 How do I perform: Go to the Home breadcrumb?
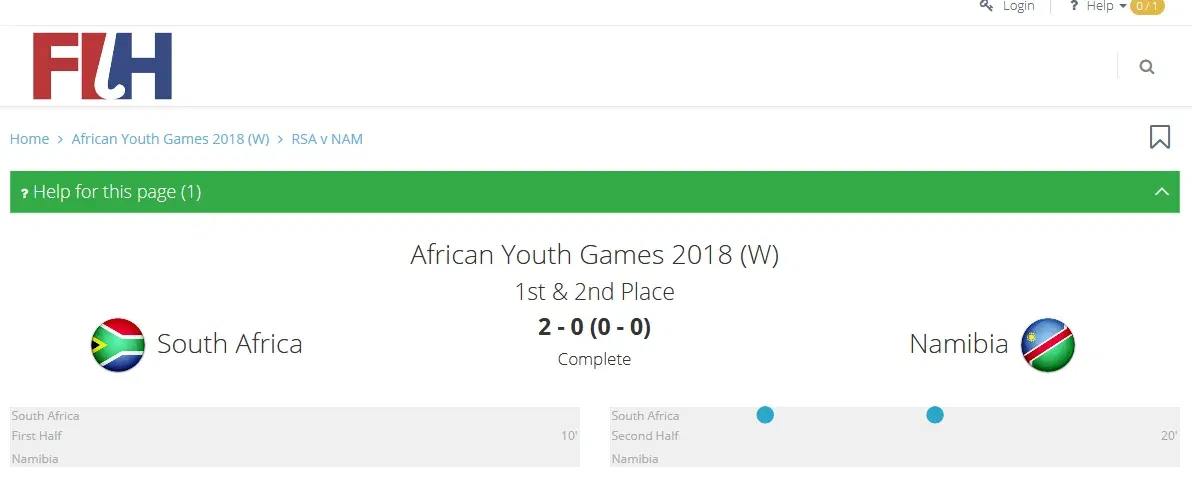point(29,139)
